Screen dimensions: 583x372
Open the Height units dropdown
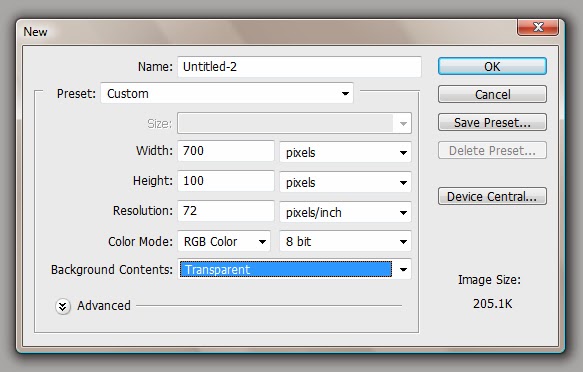[x=345, y=182]
